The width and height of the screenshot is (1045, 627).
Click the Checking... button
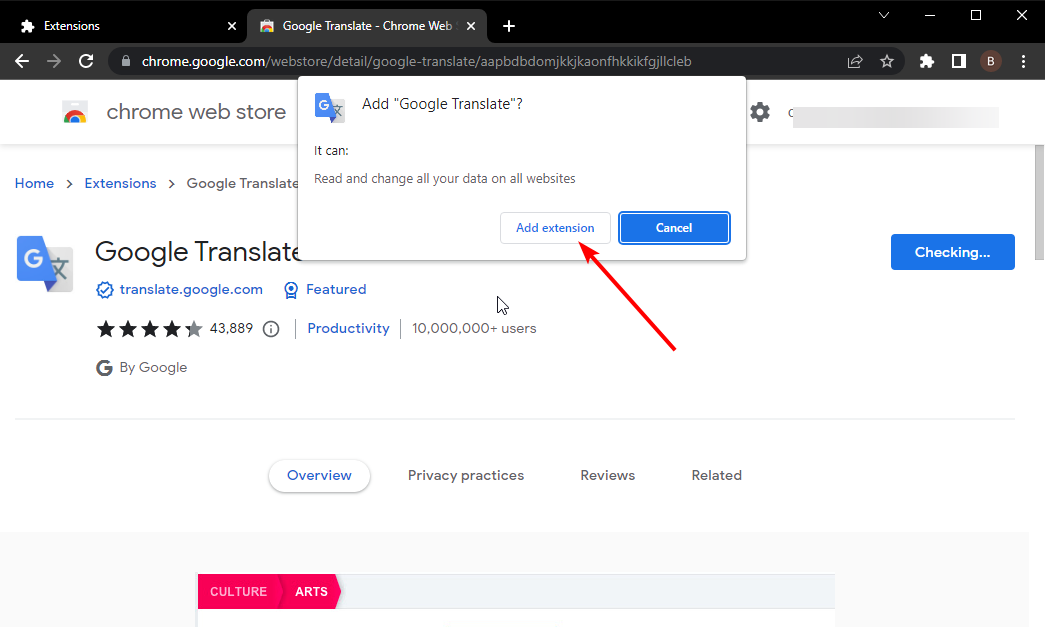pos(952,252)
